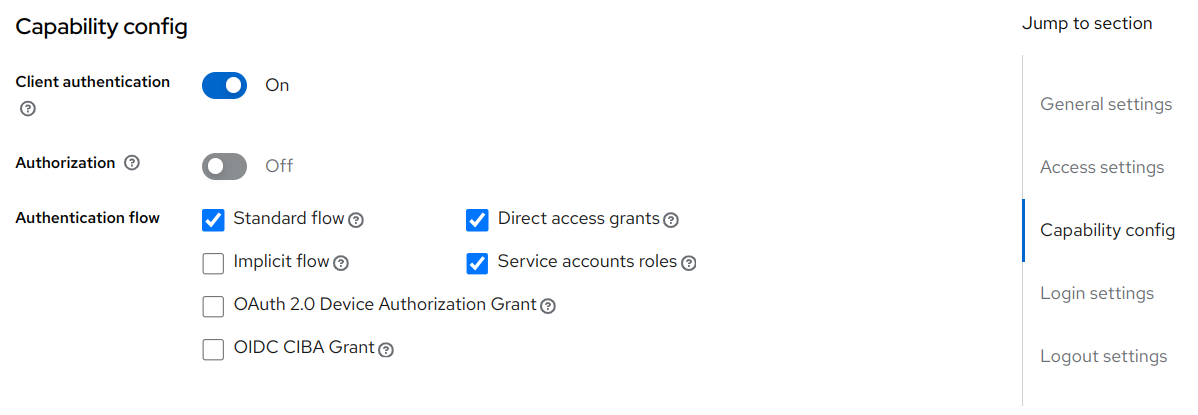Navigate to Login settings section
This screenshot has width=1198, height=415.
(x=1097, y=293)
